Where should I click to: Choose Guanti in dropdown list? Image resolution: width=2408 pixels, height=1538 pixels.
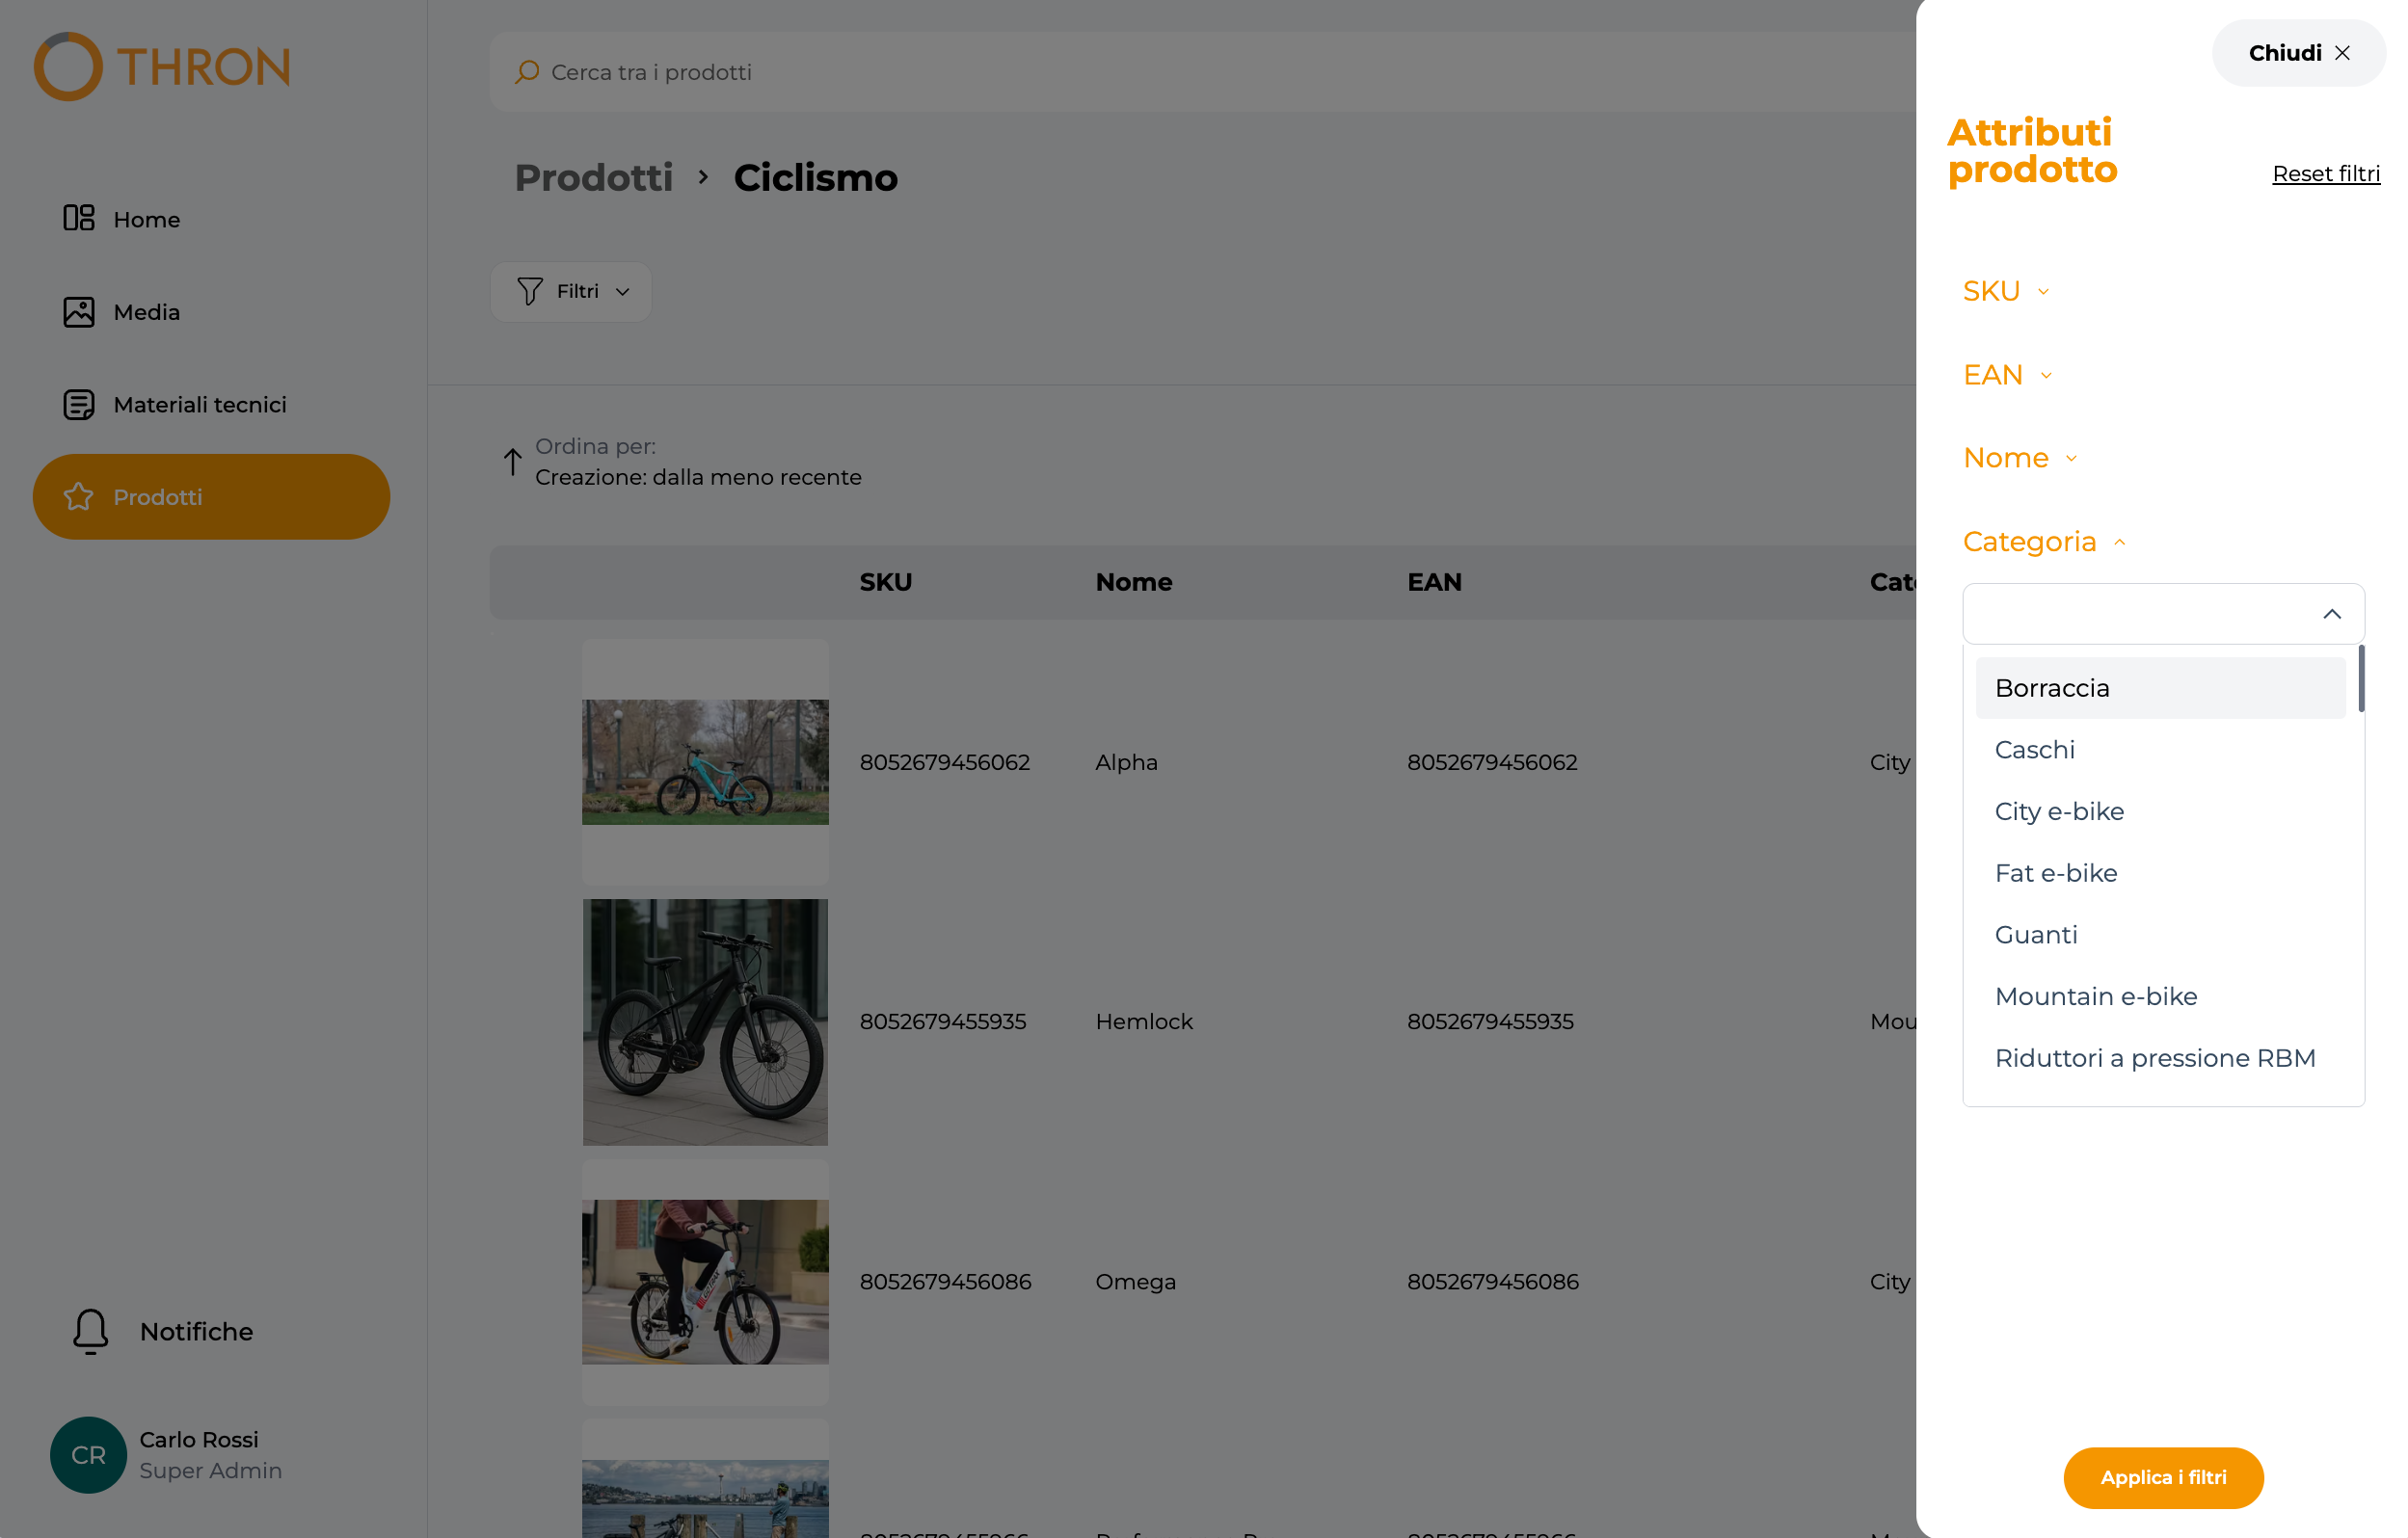pyautogui.click(x=2160, y=935)
